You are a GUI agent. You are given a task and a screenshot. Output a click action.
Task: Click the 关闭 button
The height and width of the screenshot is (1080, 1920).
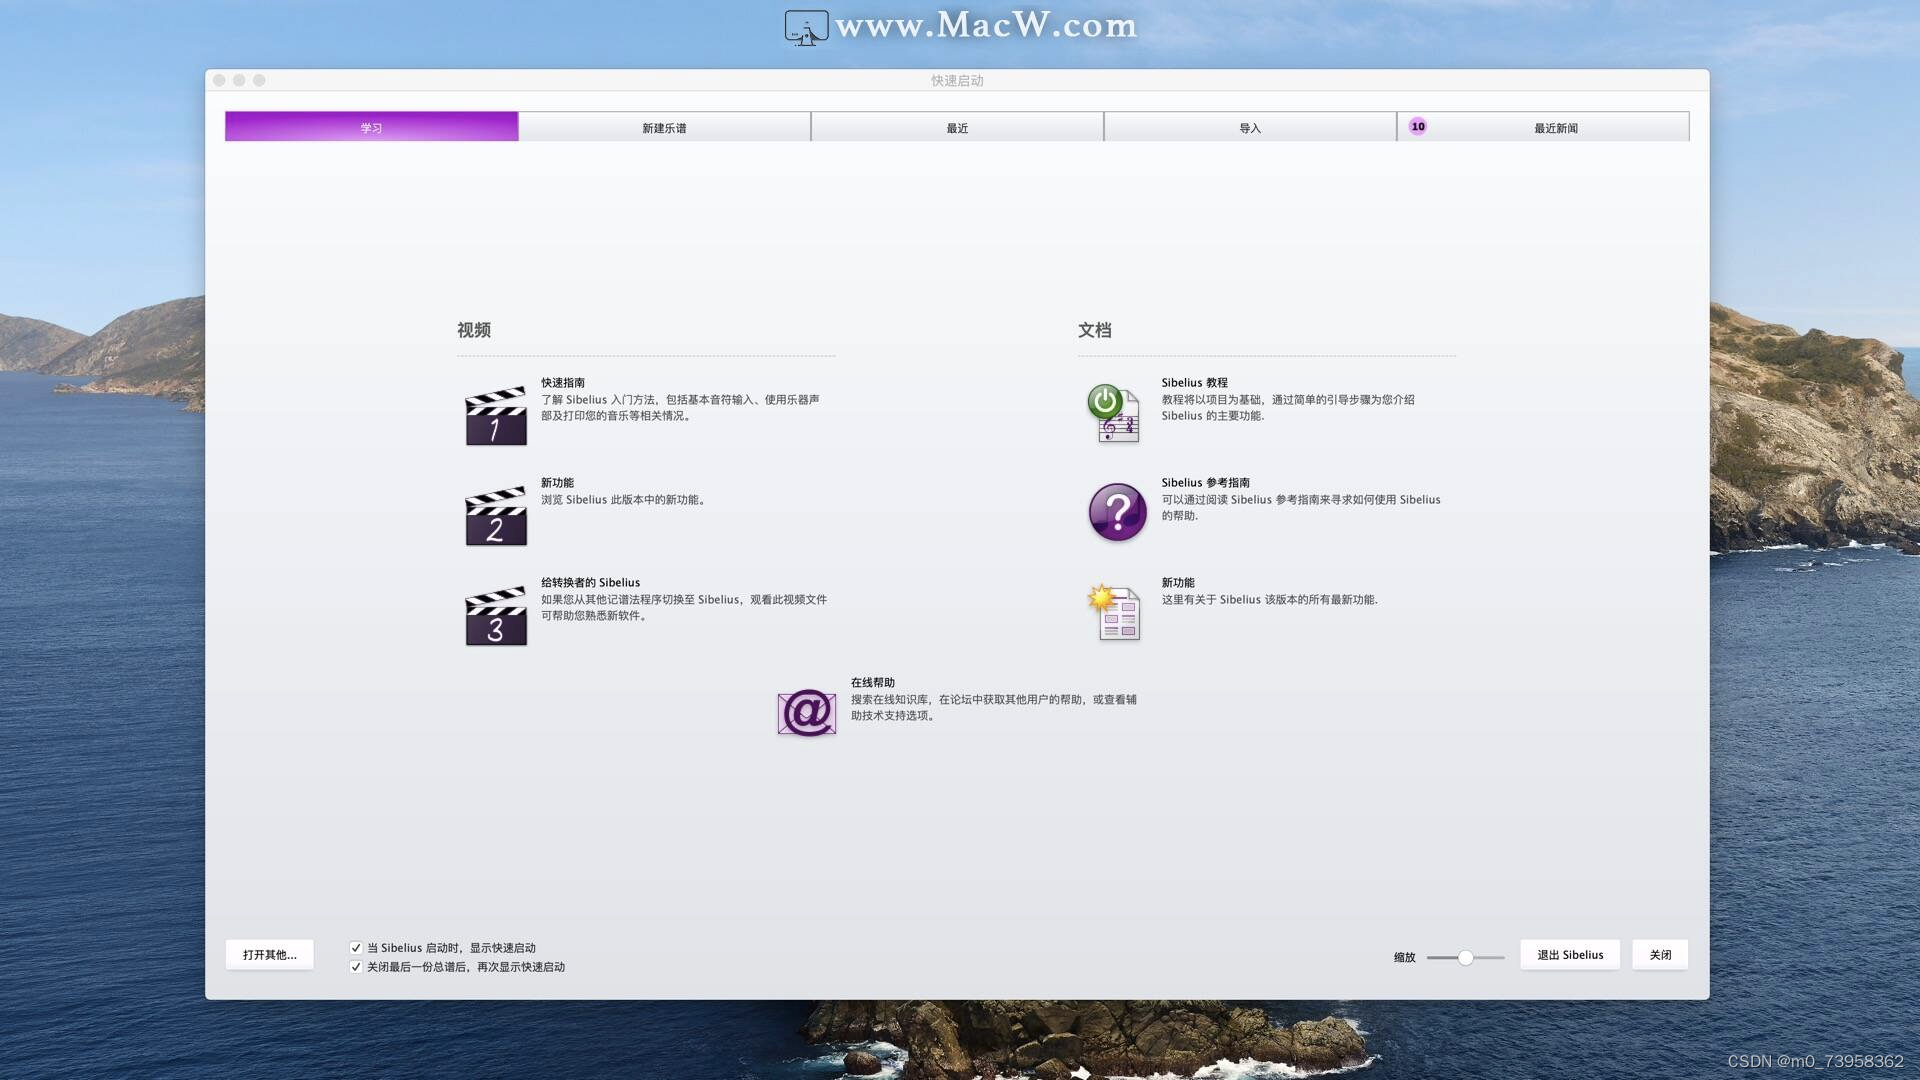click(1660, 955)
